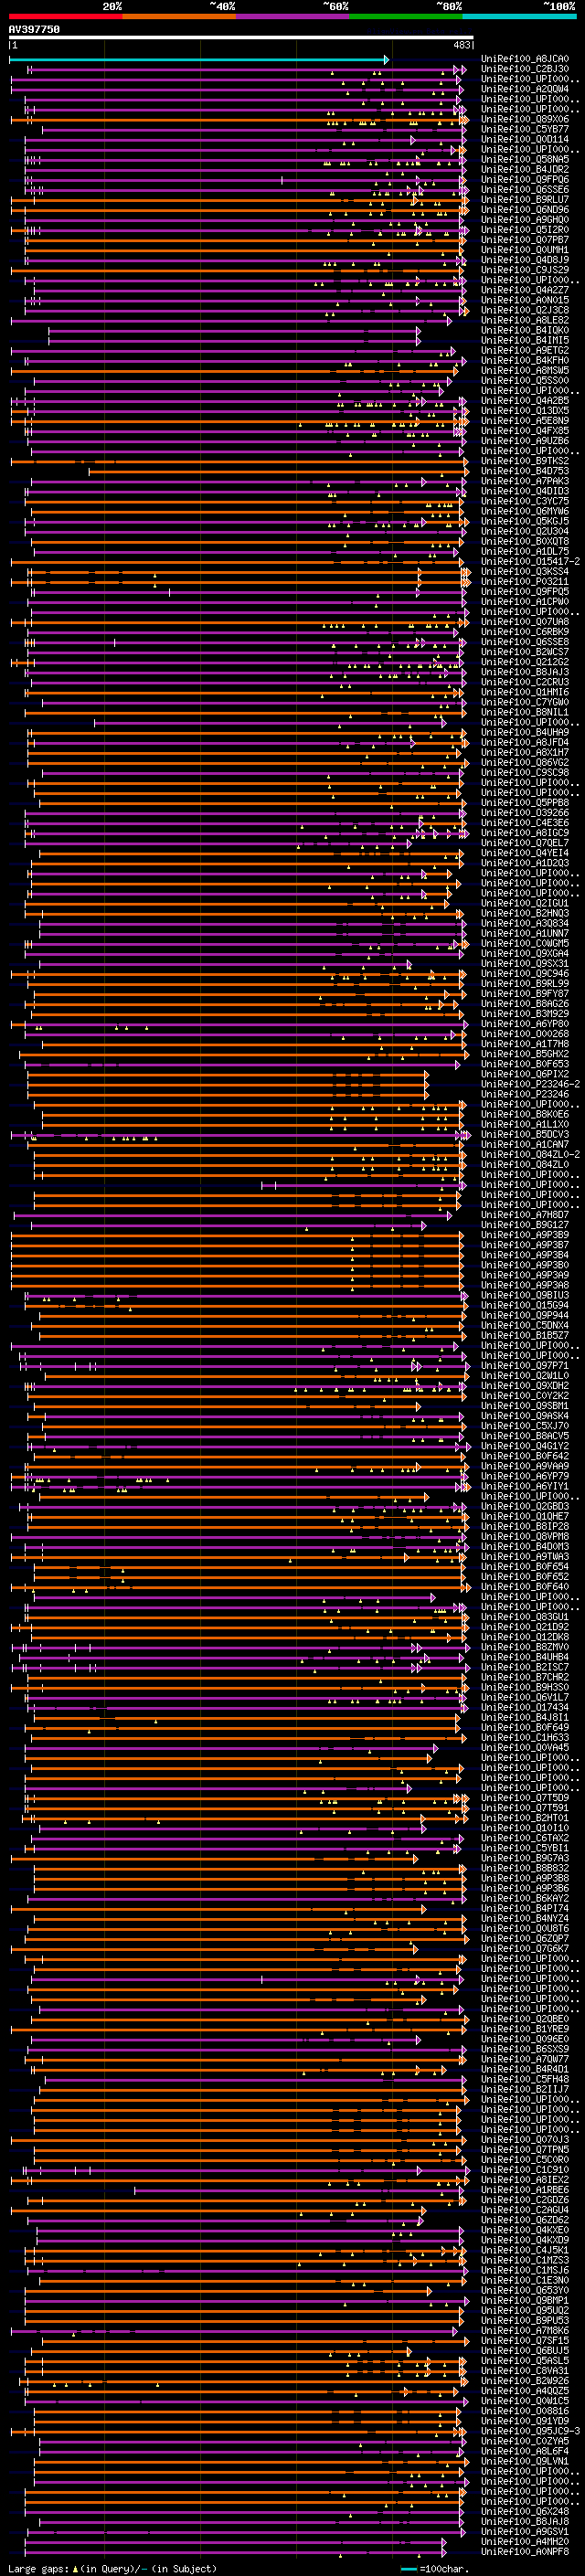Screen dimensions: 585x2576
Task: Click hit label UniRef100_Q07UA8
Action: (525, 622)
